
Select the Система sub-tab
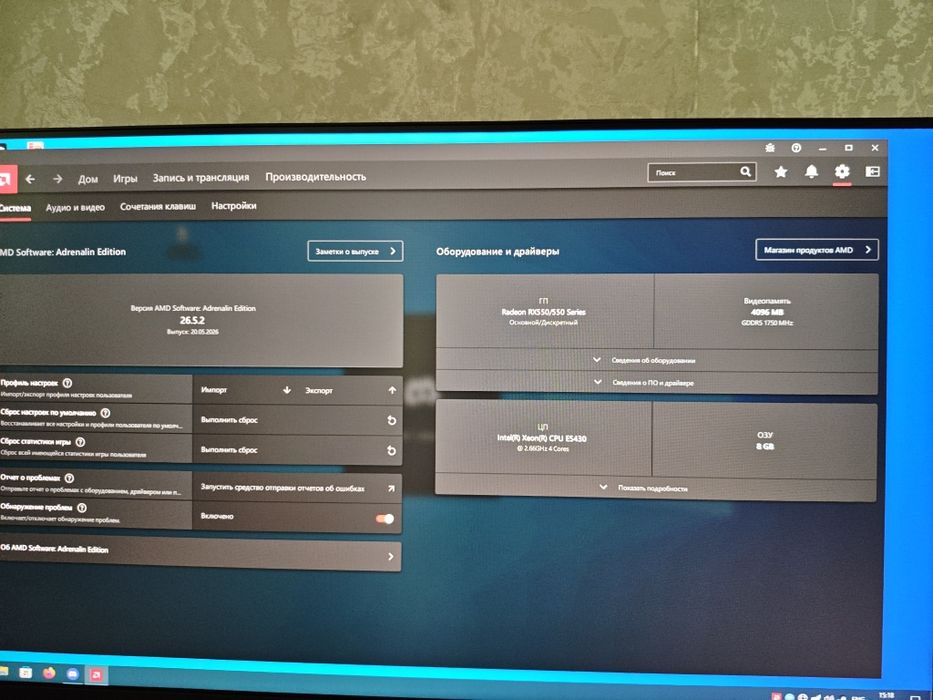(15, 208)
